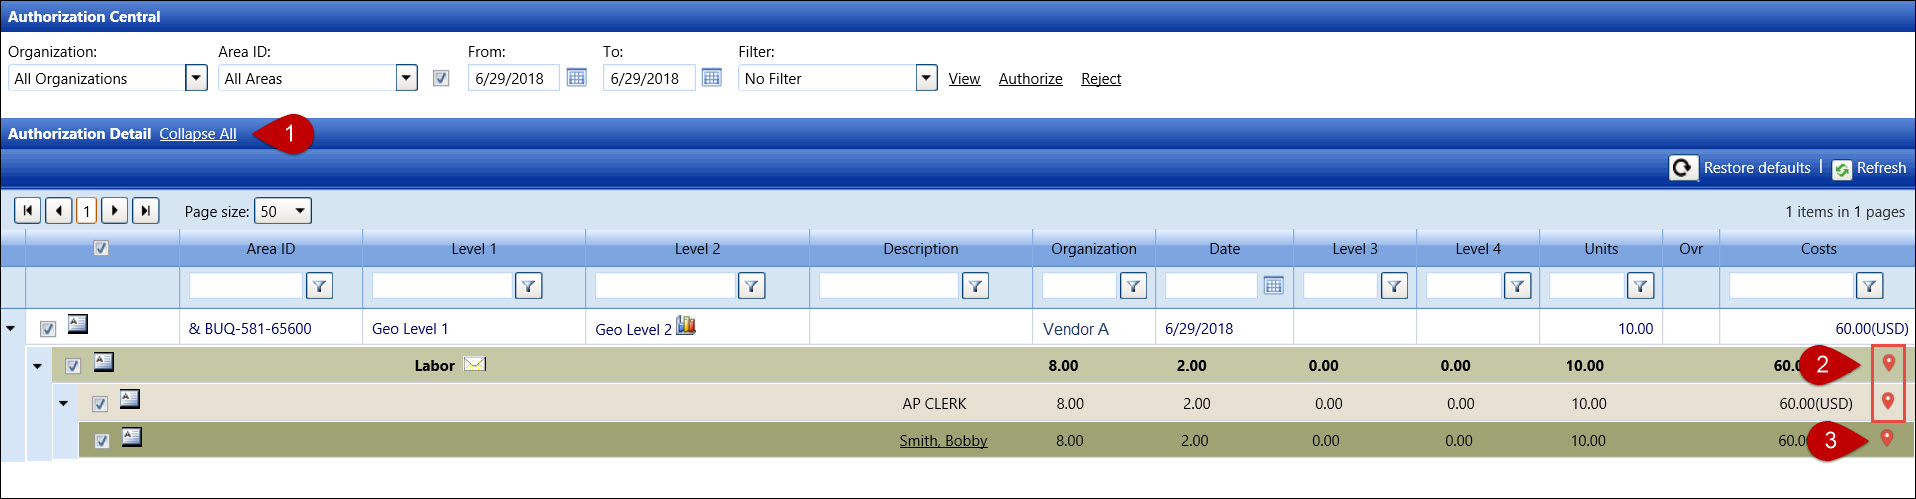
Task: Click the Restore defaults icon
Action: 1683,168
